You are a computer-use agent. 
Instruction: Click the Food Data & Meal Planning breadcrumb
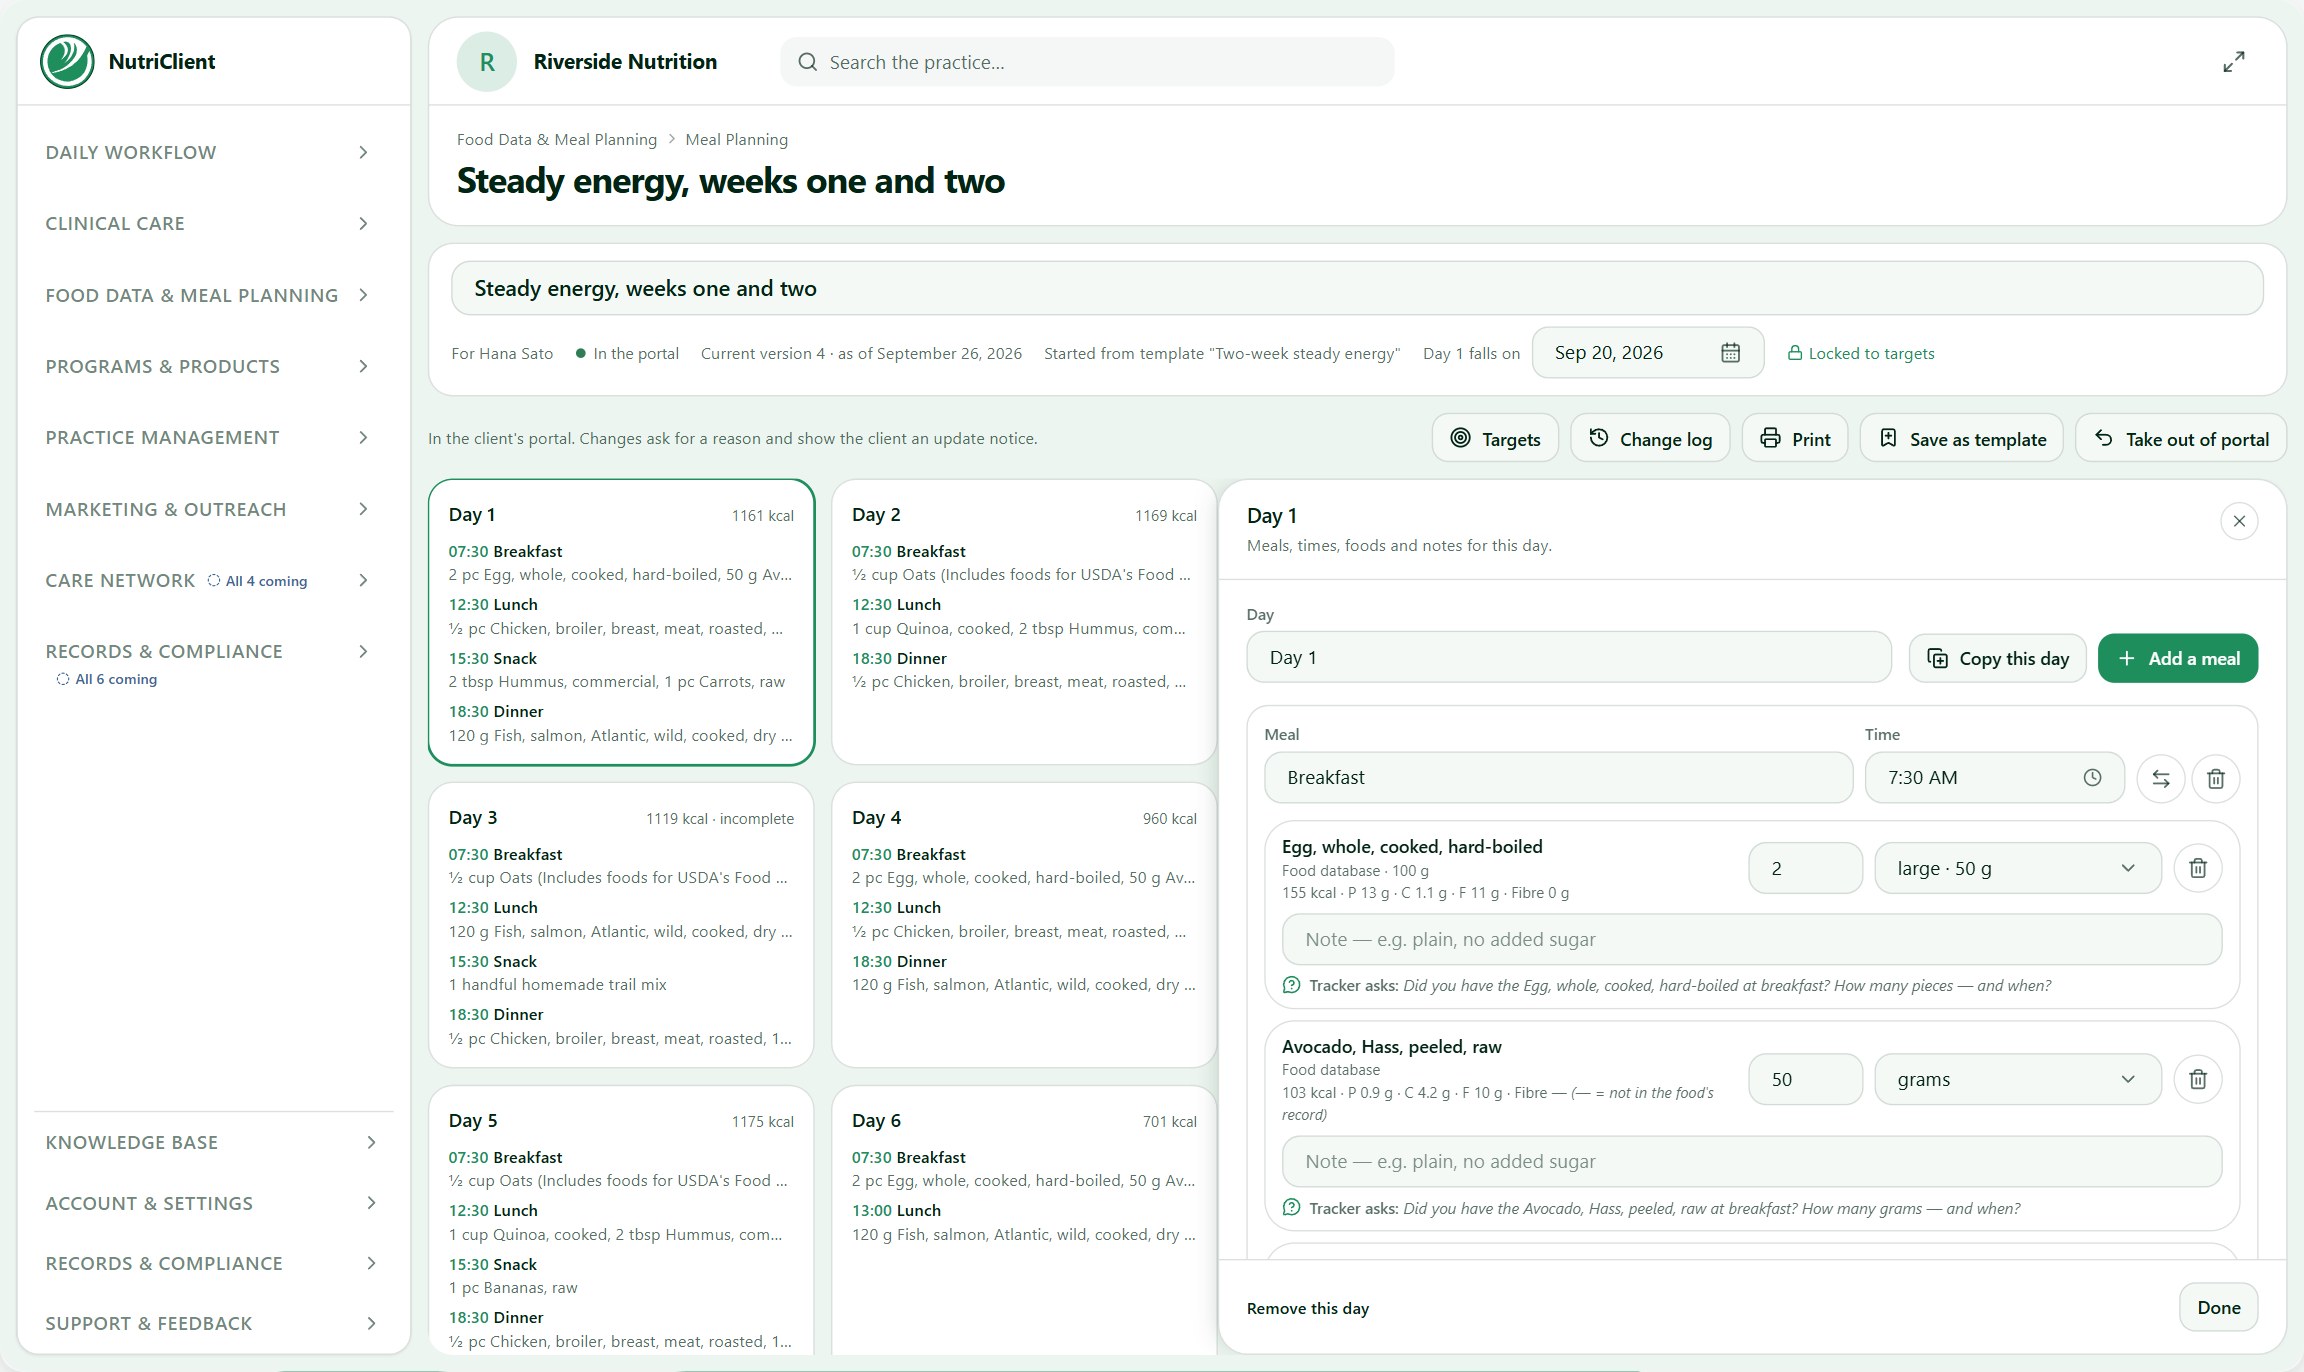[x=556, y=139]
